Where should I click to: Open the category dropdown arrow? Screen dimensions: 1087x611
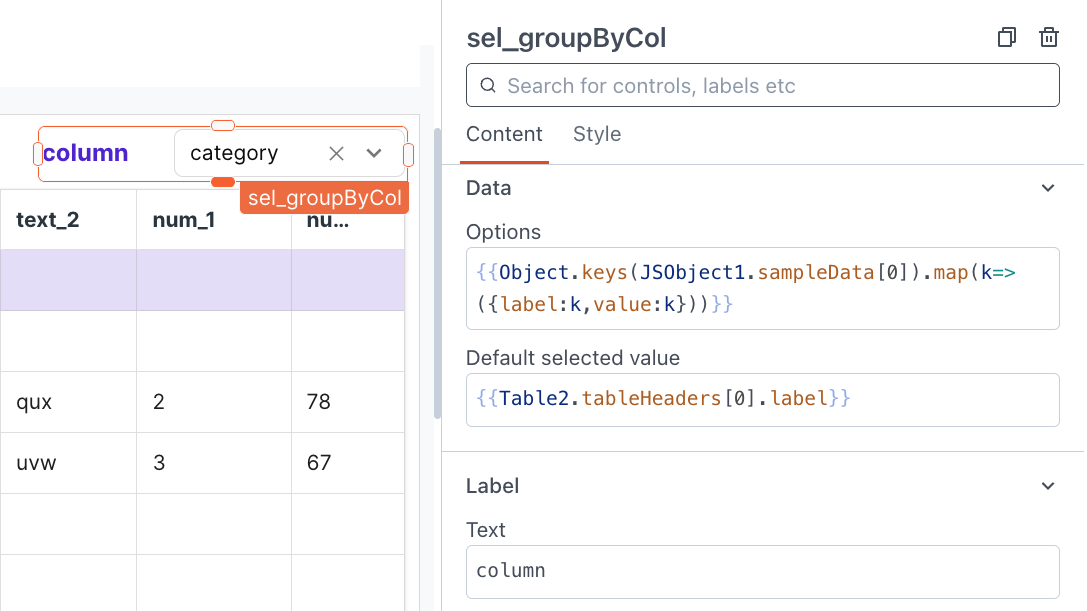click(x=374, y=153)
